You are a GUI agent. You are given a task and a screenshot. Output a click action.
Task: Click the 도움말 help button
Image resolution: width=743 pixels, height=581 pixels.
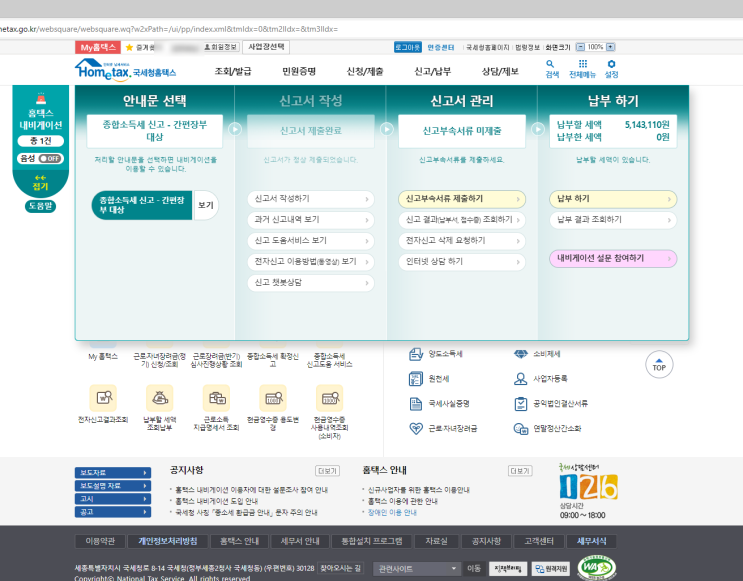(40, 206)
